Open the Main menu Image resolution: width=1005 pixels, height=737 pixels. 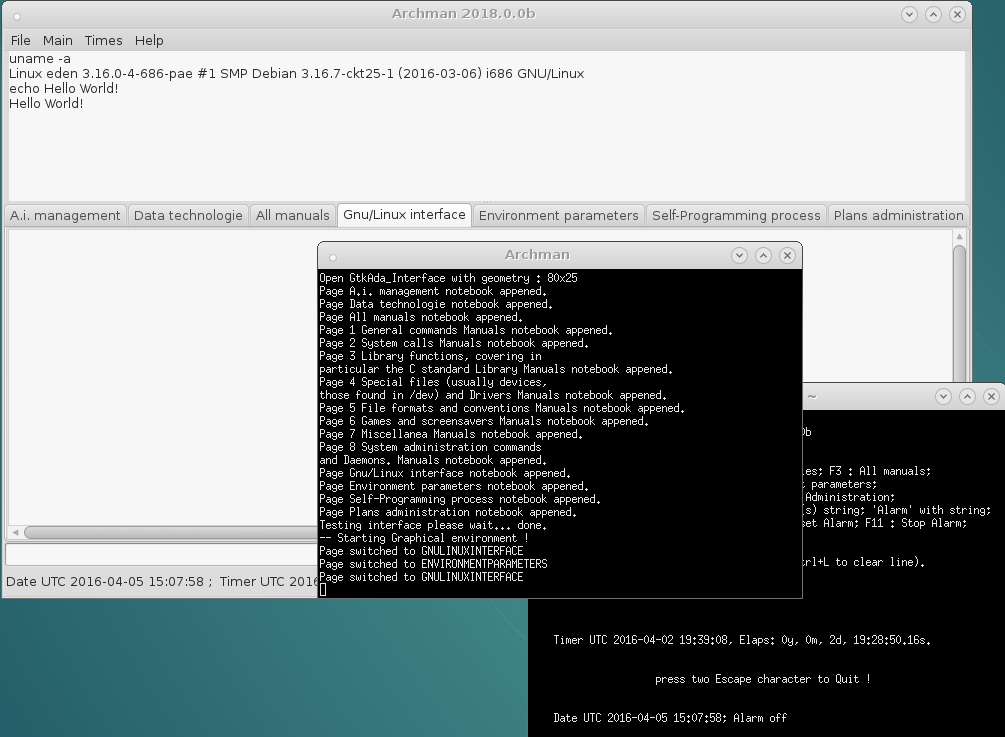pos(57,40)
